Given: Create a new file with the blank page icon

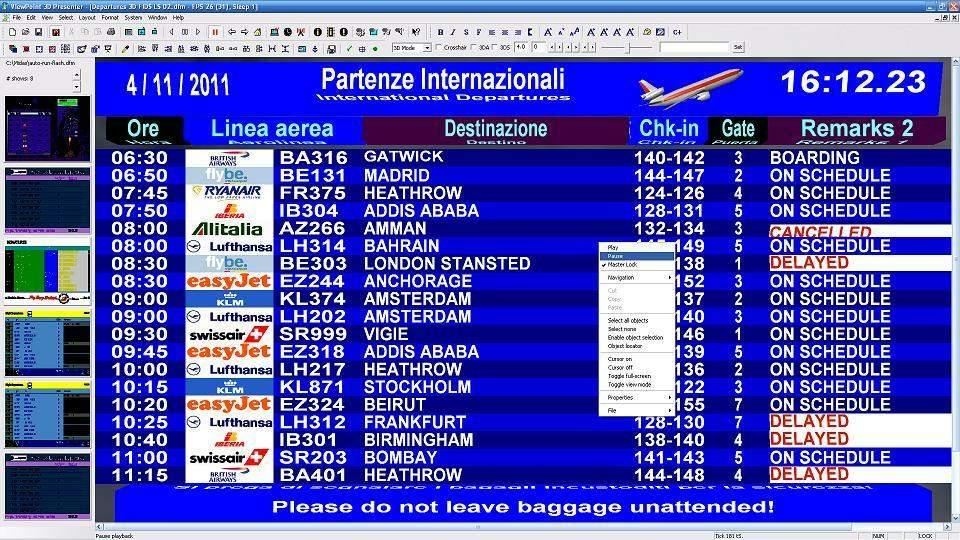Looking at the screenshot, I should click(12, 32).
